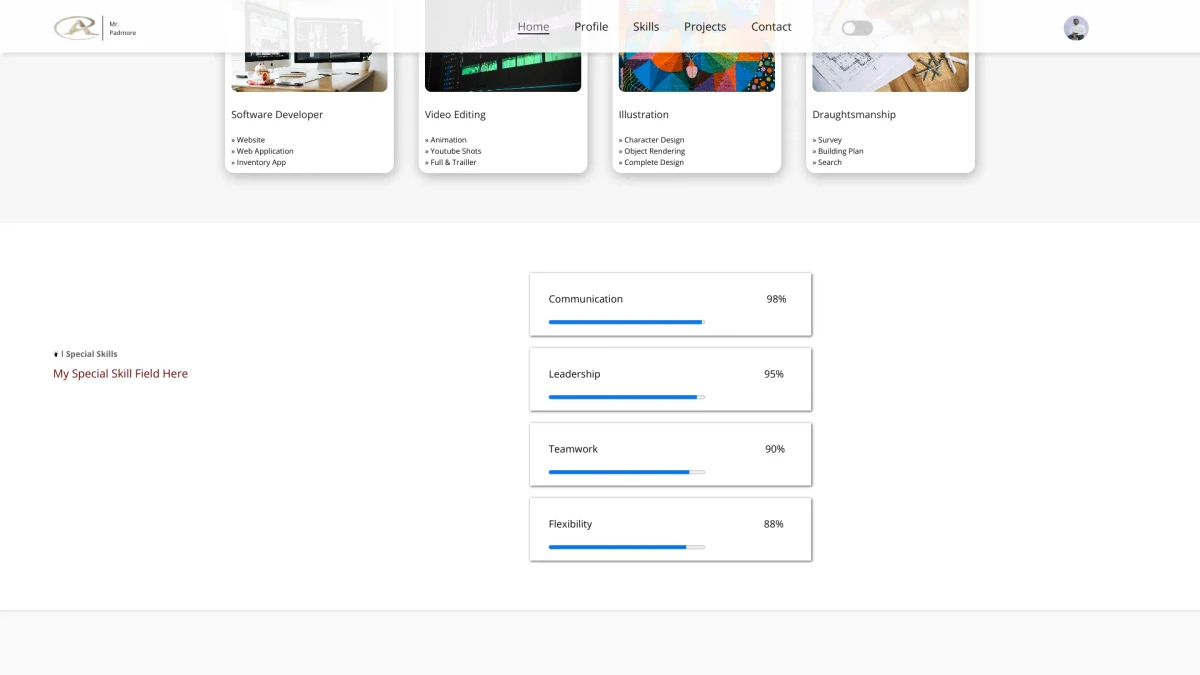Click the Web Application list item

point(265,151)
